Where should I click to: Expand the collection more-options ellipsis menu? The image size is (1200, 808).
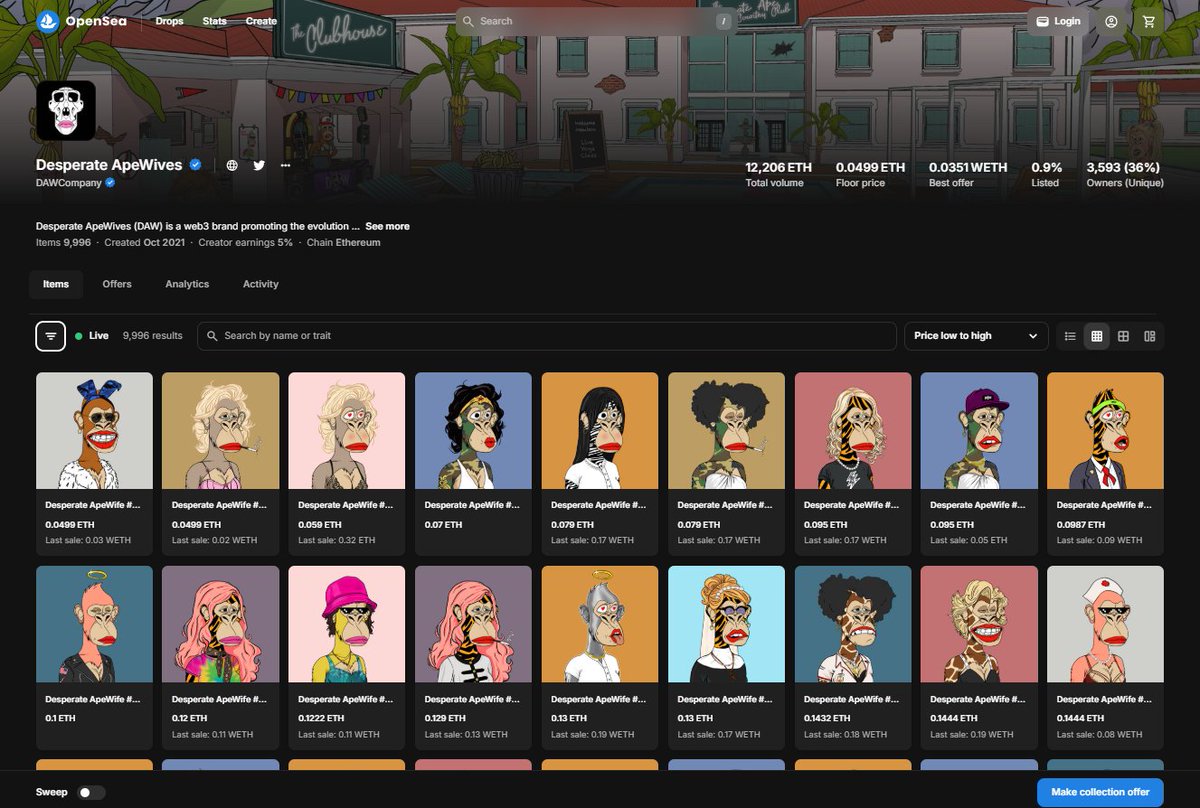click(x=285, y=165)
